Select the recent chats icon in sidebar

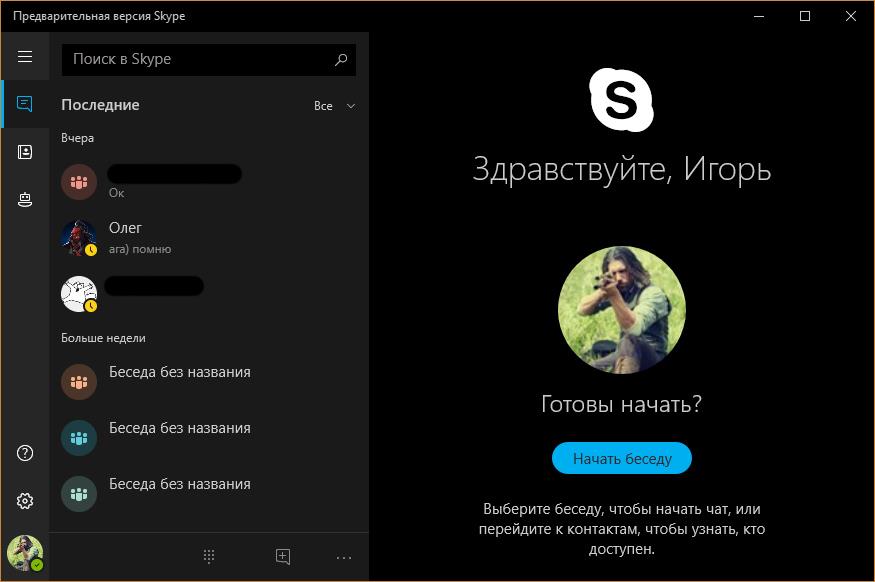coord(25,104)
